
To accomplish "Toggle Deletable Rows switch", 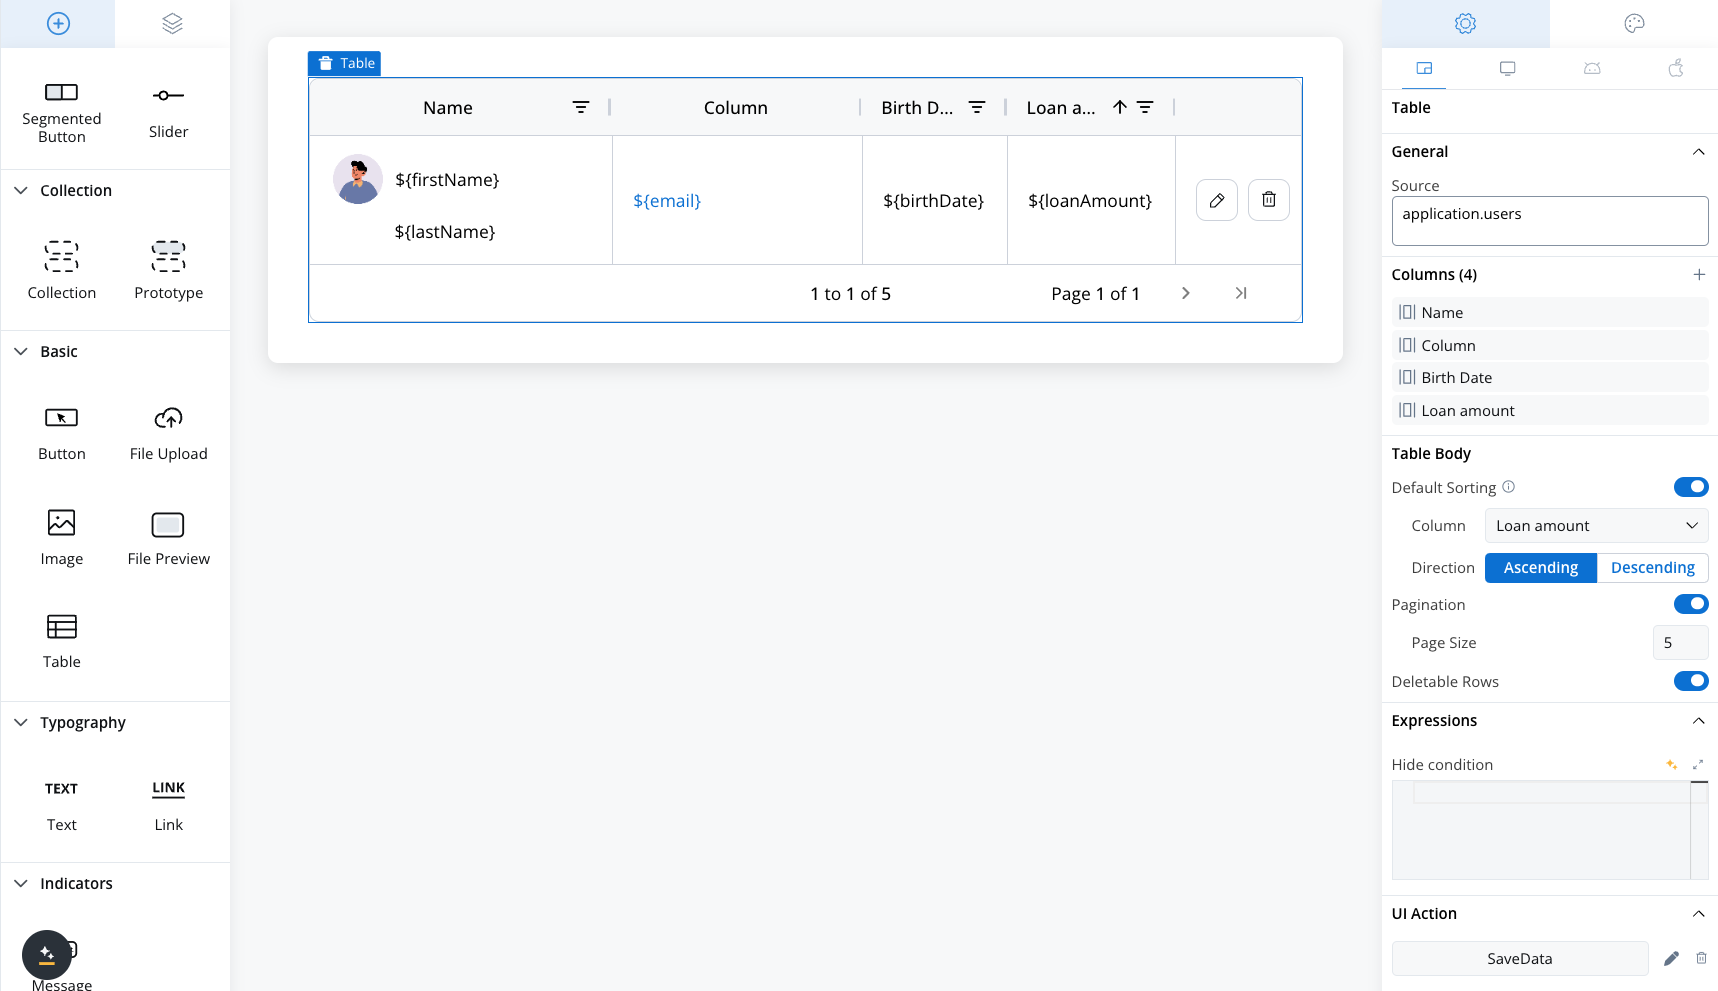I will [1691, 681].
